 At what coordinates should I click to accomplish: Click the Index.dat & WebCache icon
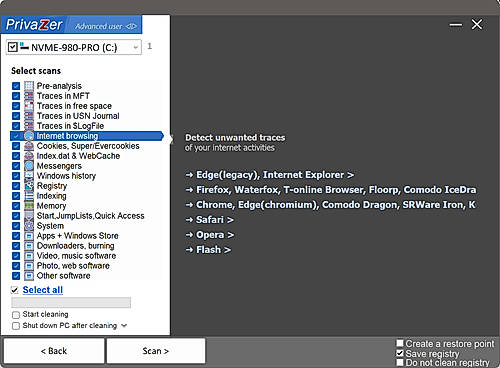click(29, 156)
